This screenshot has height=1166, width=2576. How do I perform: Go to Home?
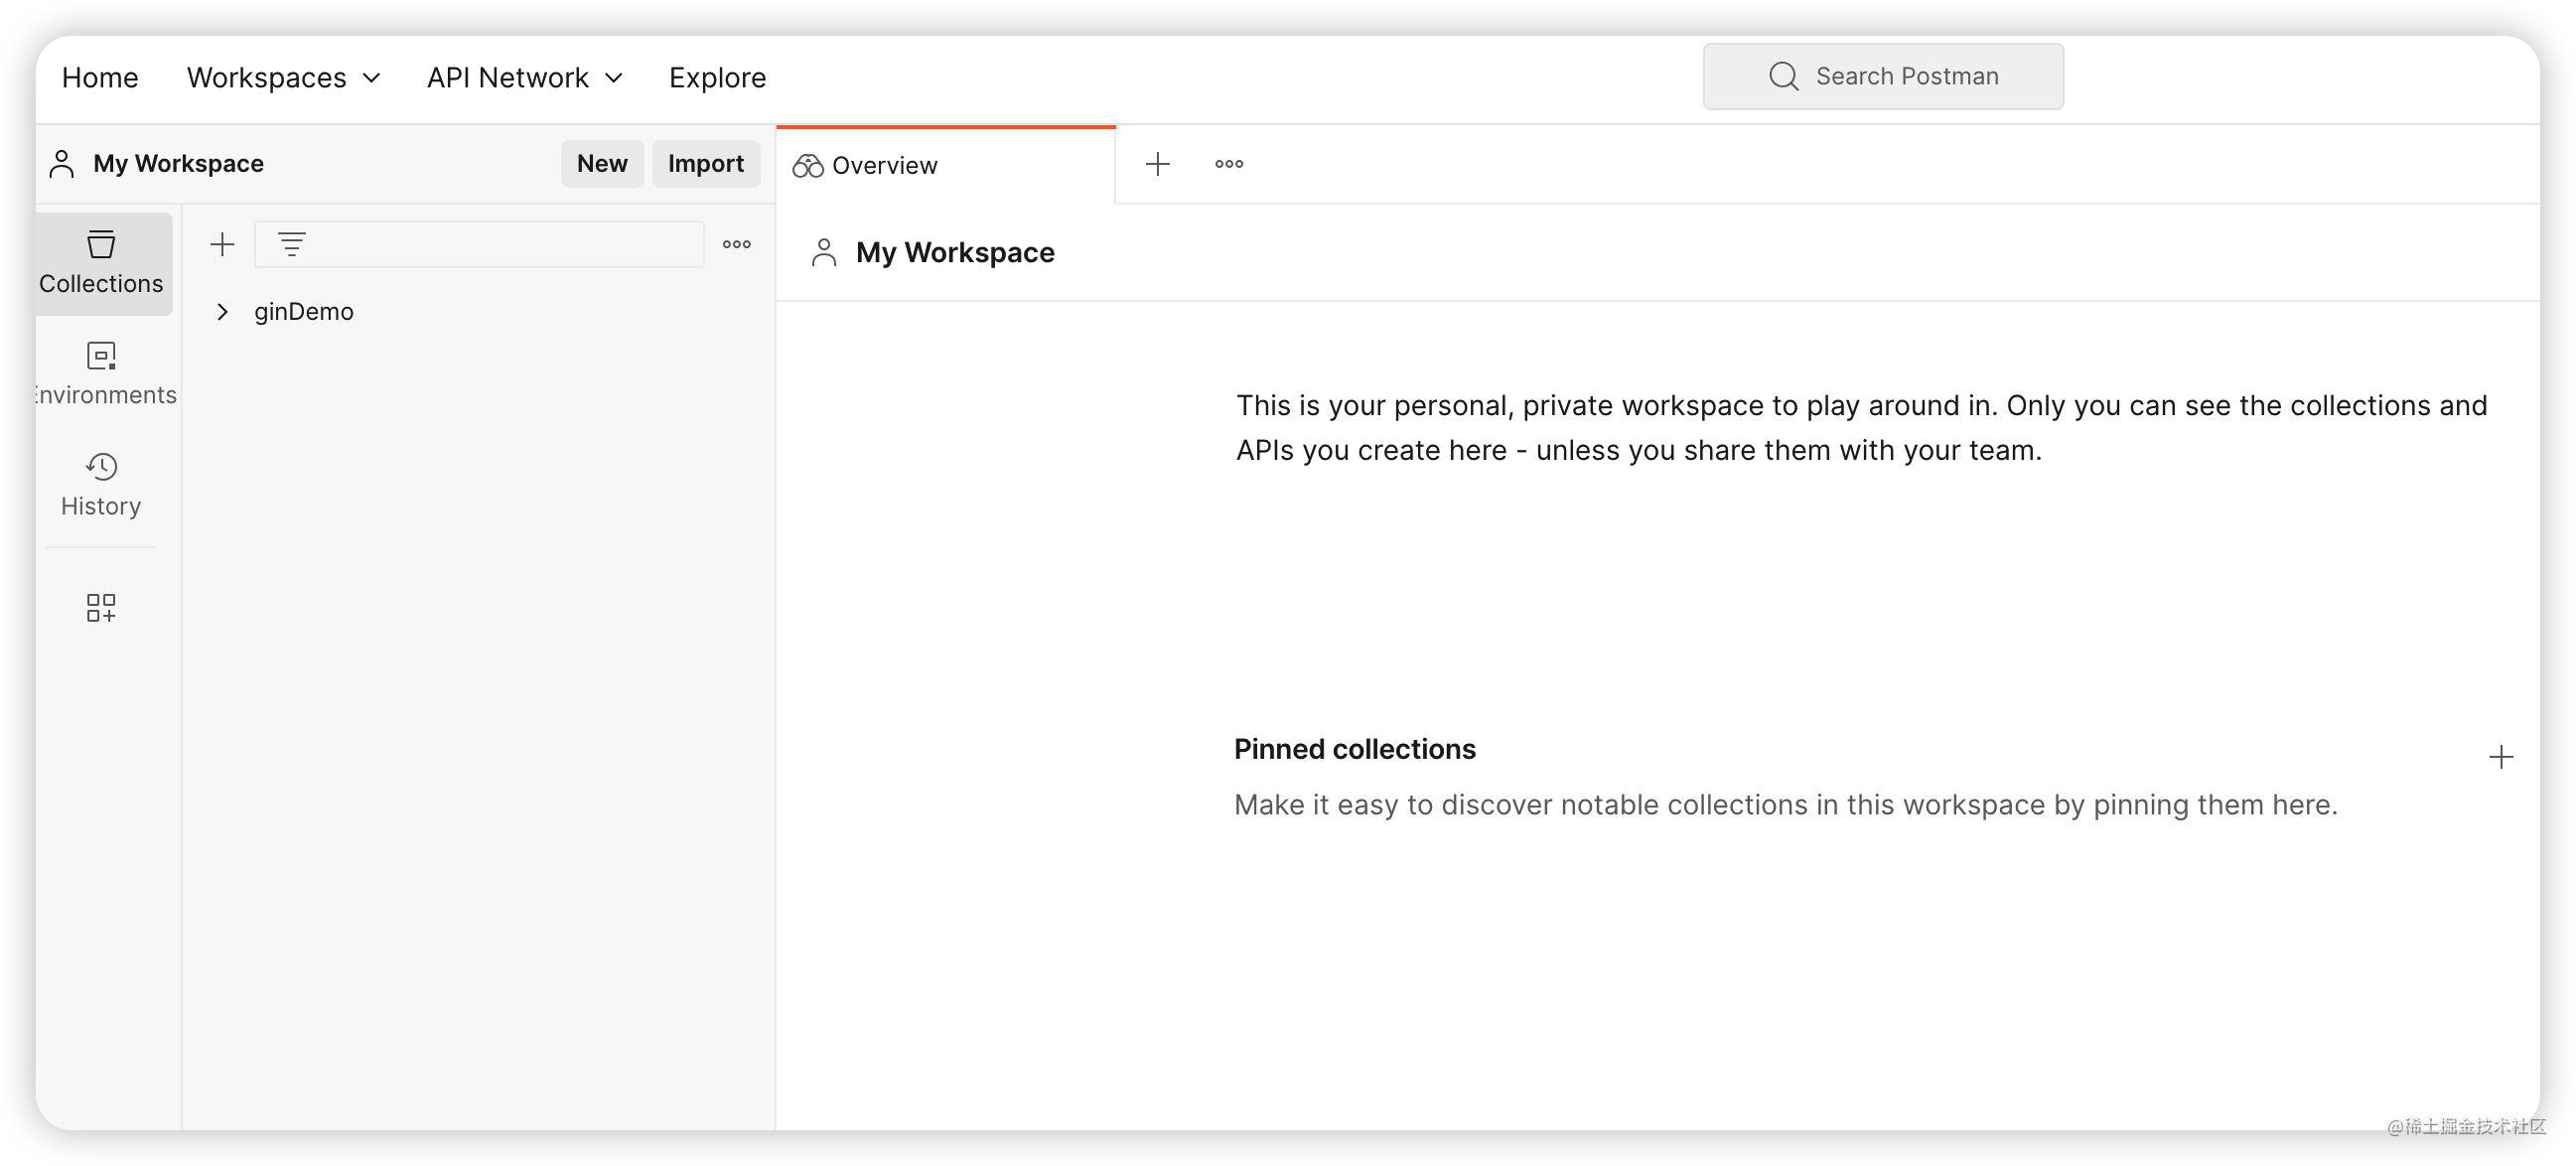(100, 78)
